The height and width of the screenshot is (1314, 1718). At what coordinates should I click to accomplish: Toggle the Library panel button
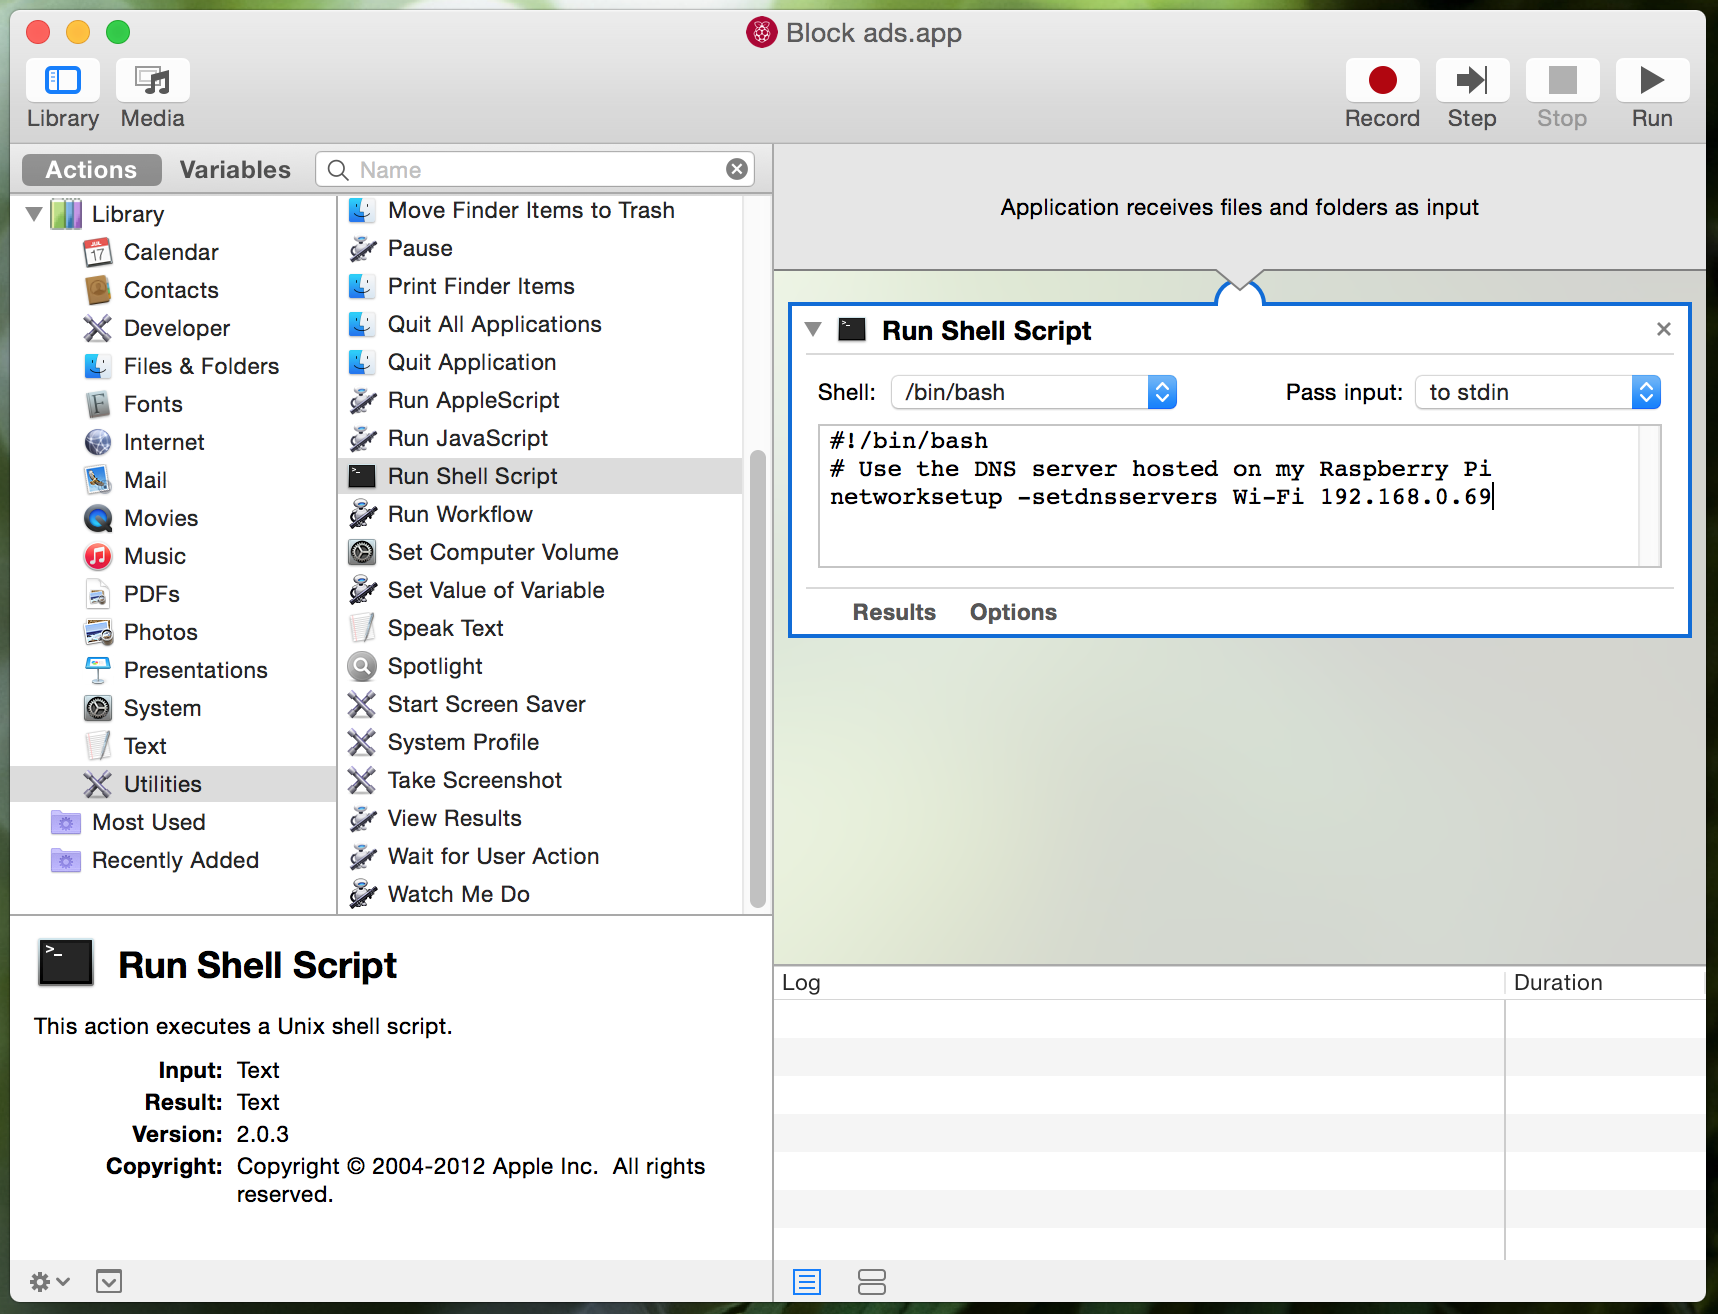click(x=63, y=81)
